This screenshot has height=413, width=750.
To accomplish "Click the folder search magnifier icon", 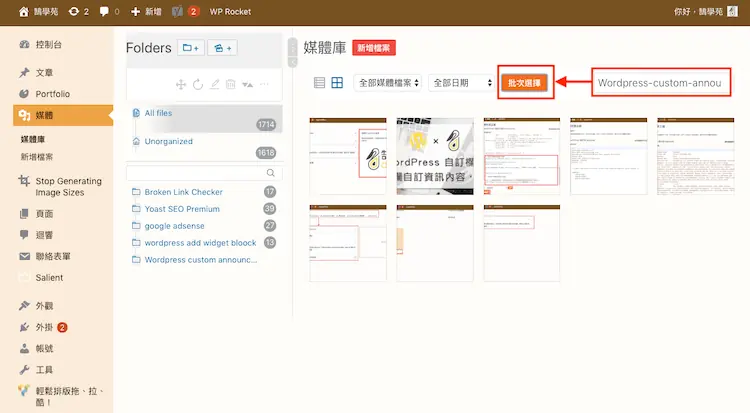I will 271,173.
